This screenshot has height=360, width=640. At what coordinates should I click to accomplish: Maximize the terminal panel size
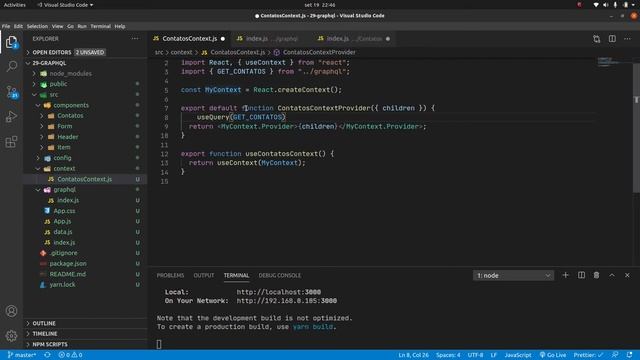(612, 275)
